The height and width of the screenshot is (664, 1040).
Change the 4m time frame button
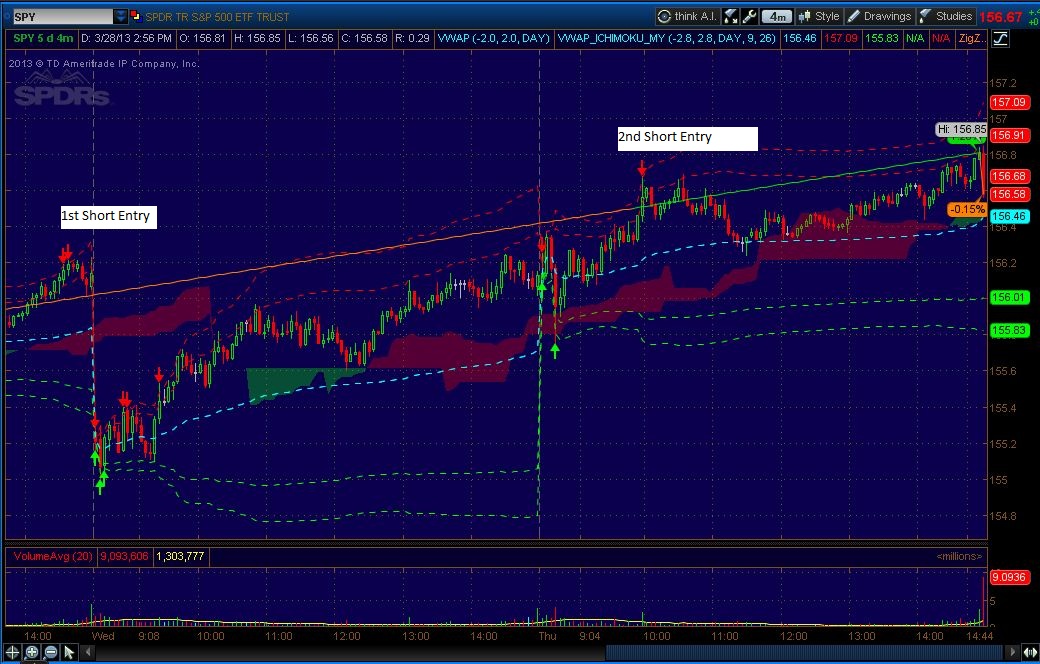(x=776, y=17)
